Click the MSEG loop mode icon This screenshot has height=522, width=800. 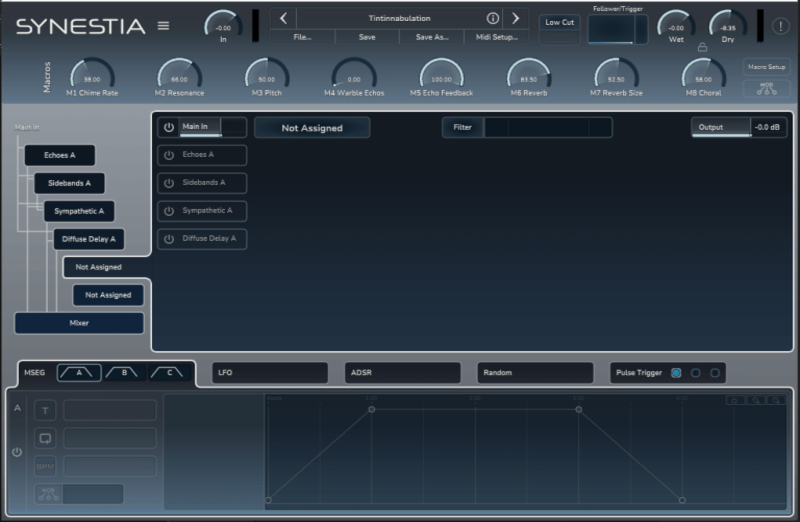45,438
